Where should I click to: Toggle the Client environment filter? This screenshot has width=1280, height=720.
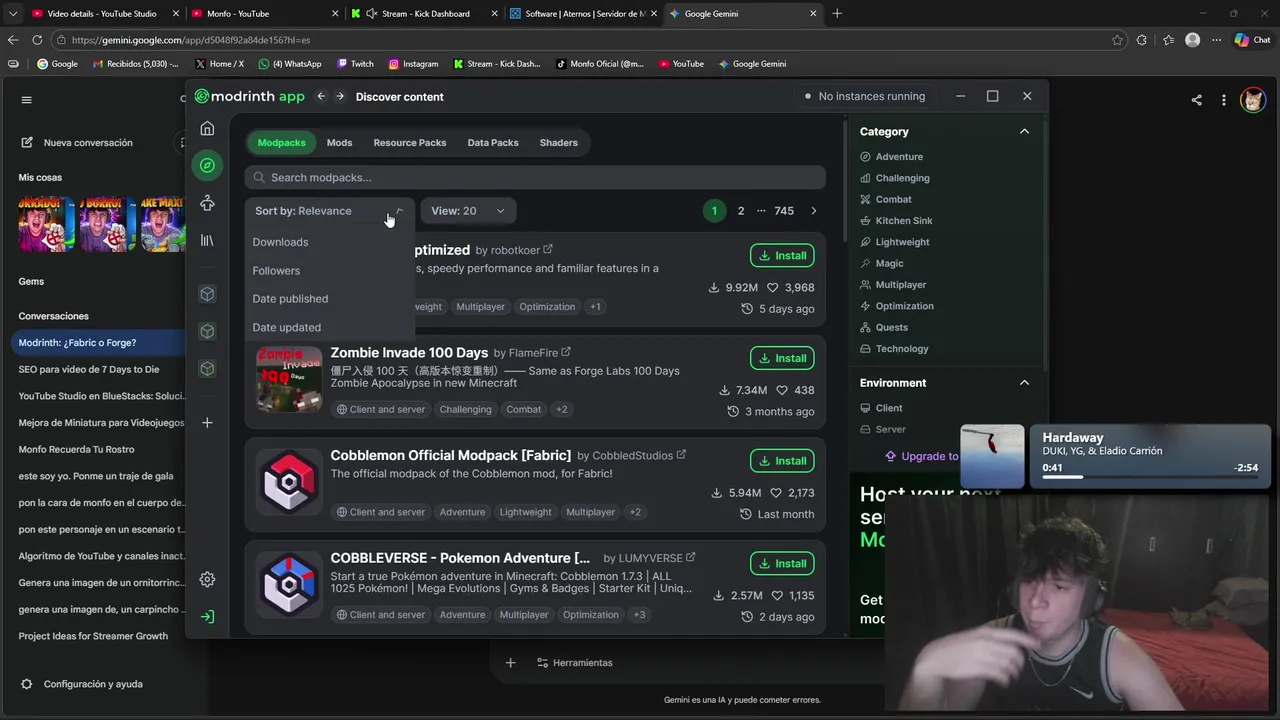[x=882, y=408]
